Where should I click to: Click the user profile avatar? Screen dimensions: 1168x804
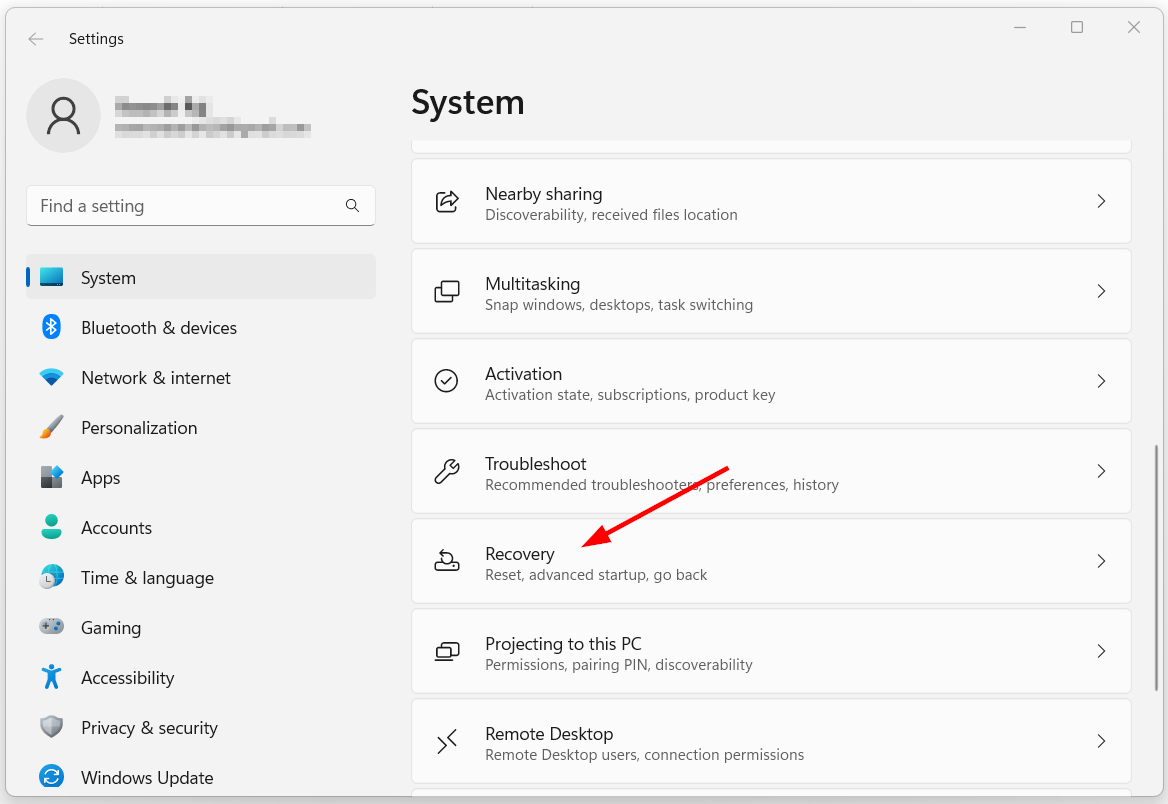click(x=63, y=115)
